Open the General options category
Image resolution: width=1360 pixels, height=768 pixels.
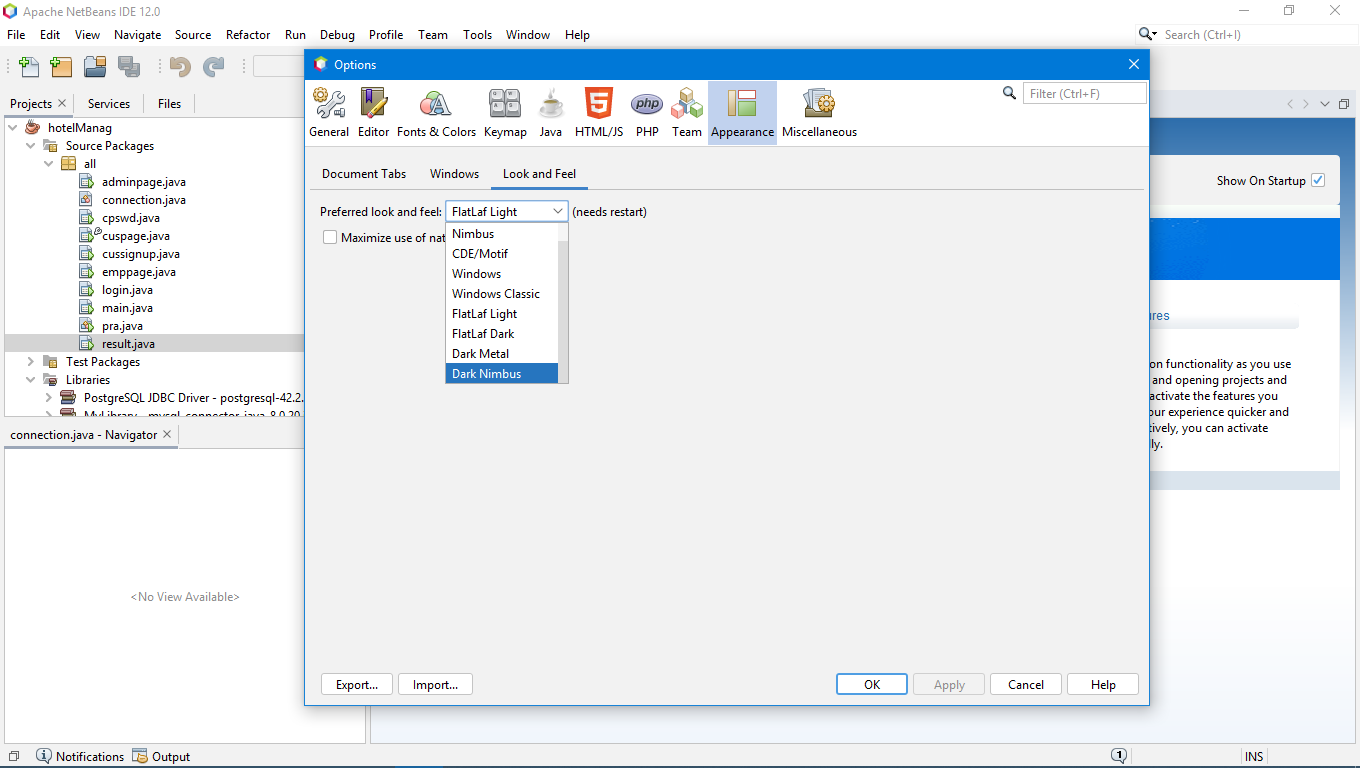[x=329, y=113]
